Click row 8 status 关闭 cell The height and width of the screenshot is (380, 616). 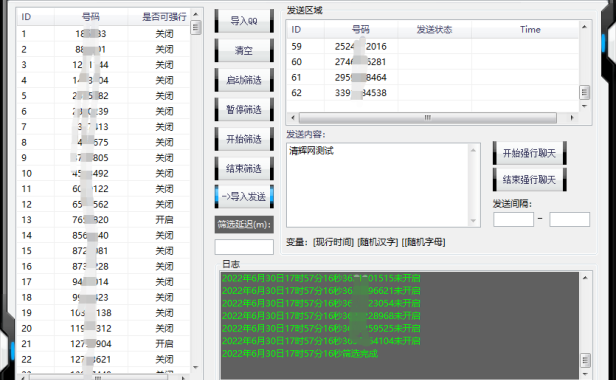pos(164,142)
